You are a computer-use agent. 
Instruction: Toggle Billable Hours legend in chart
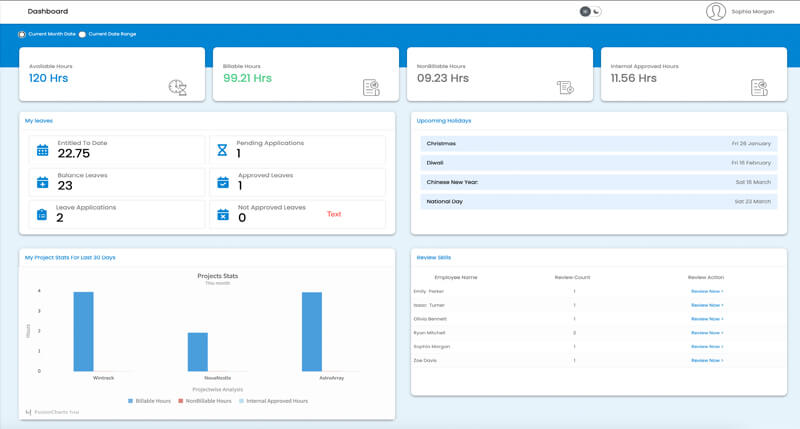[x=151, y=400]
